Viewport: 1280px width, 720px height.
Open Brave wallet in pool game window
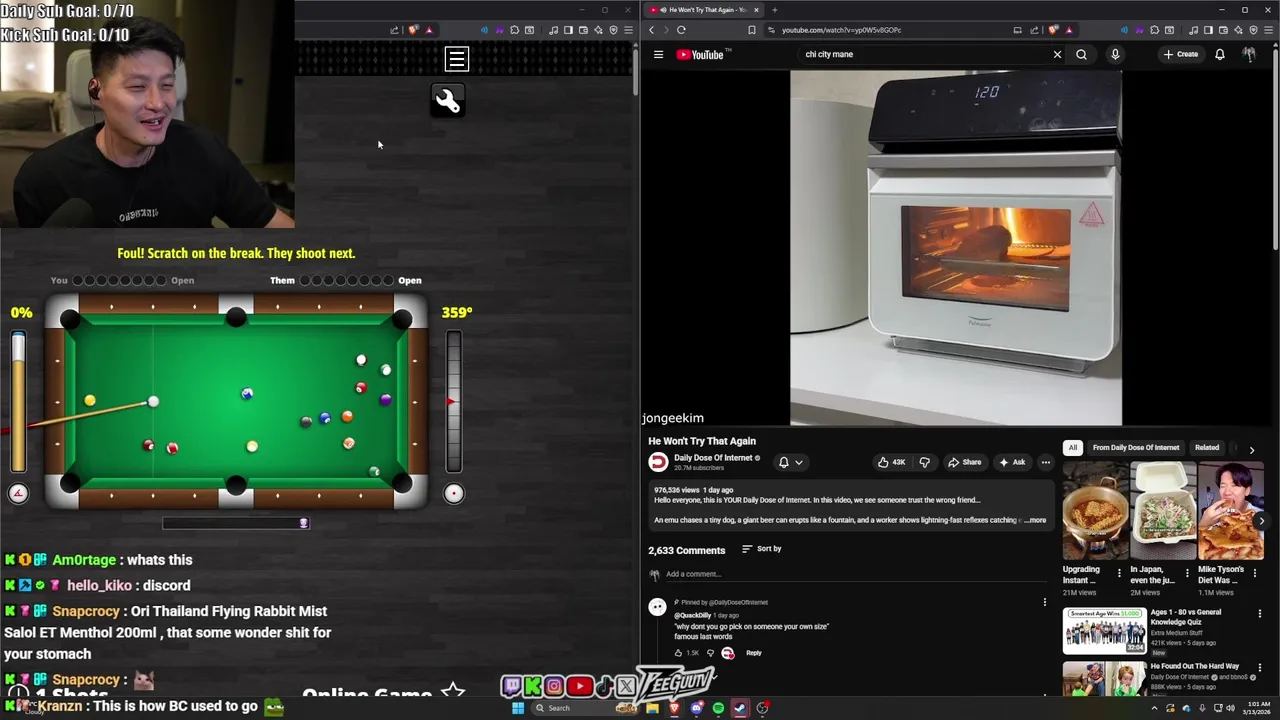pos(583,30)
